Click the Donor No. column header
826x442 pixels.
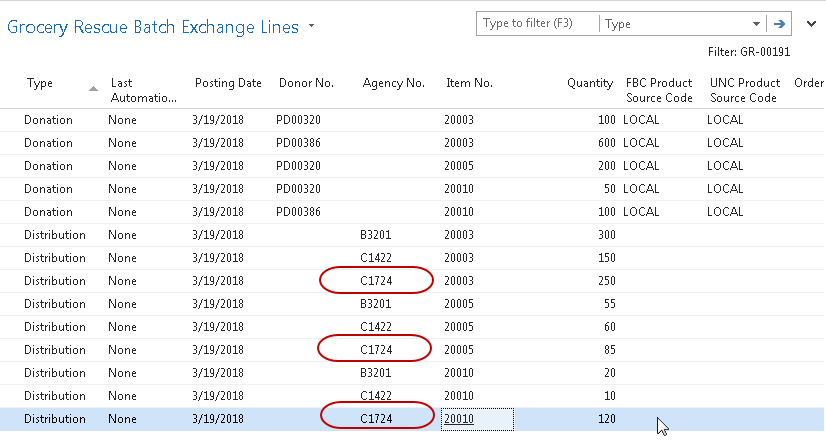pos(306,84)
